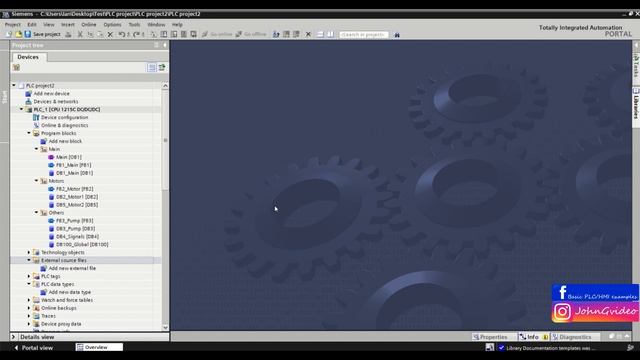Open the View menu
640x360 pixels.
coord(49,24)
